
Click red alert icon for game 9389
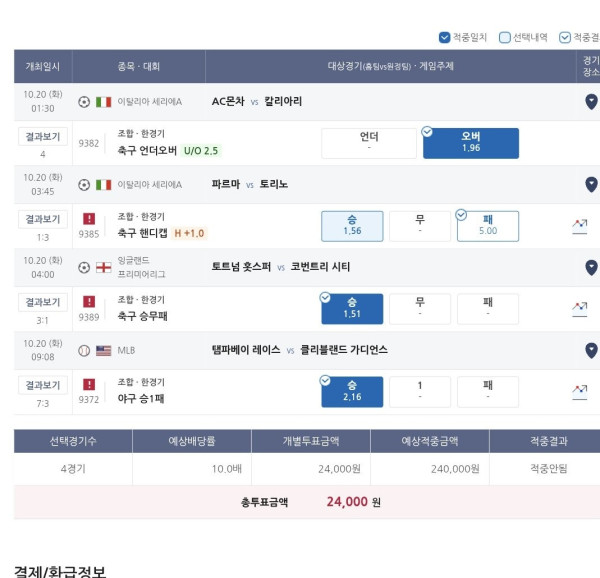89,302
